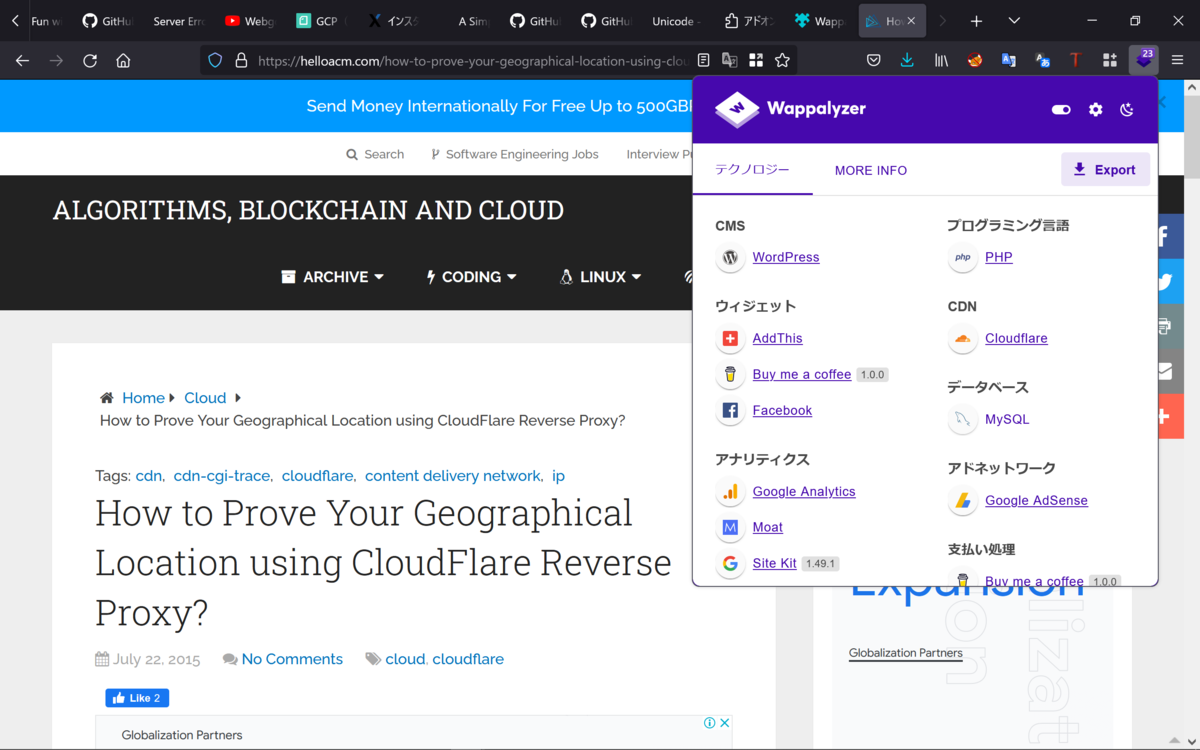
Task: Click the Facebook Like 2 button
Action: point(137,698)
